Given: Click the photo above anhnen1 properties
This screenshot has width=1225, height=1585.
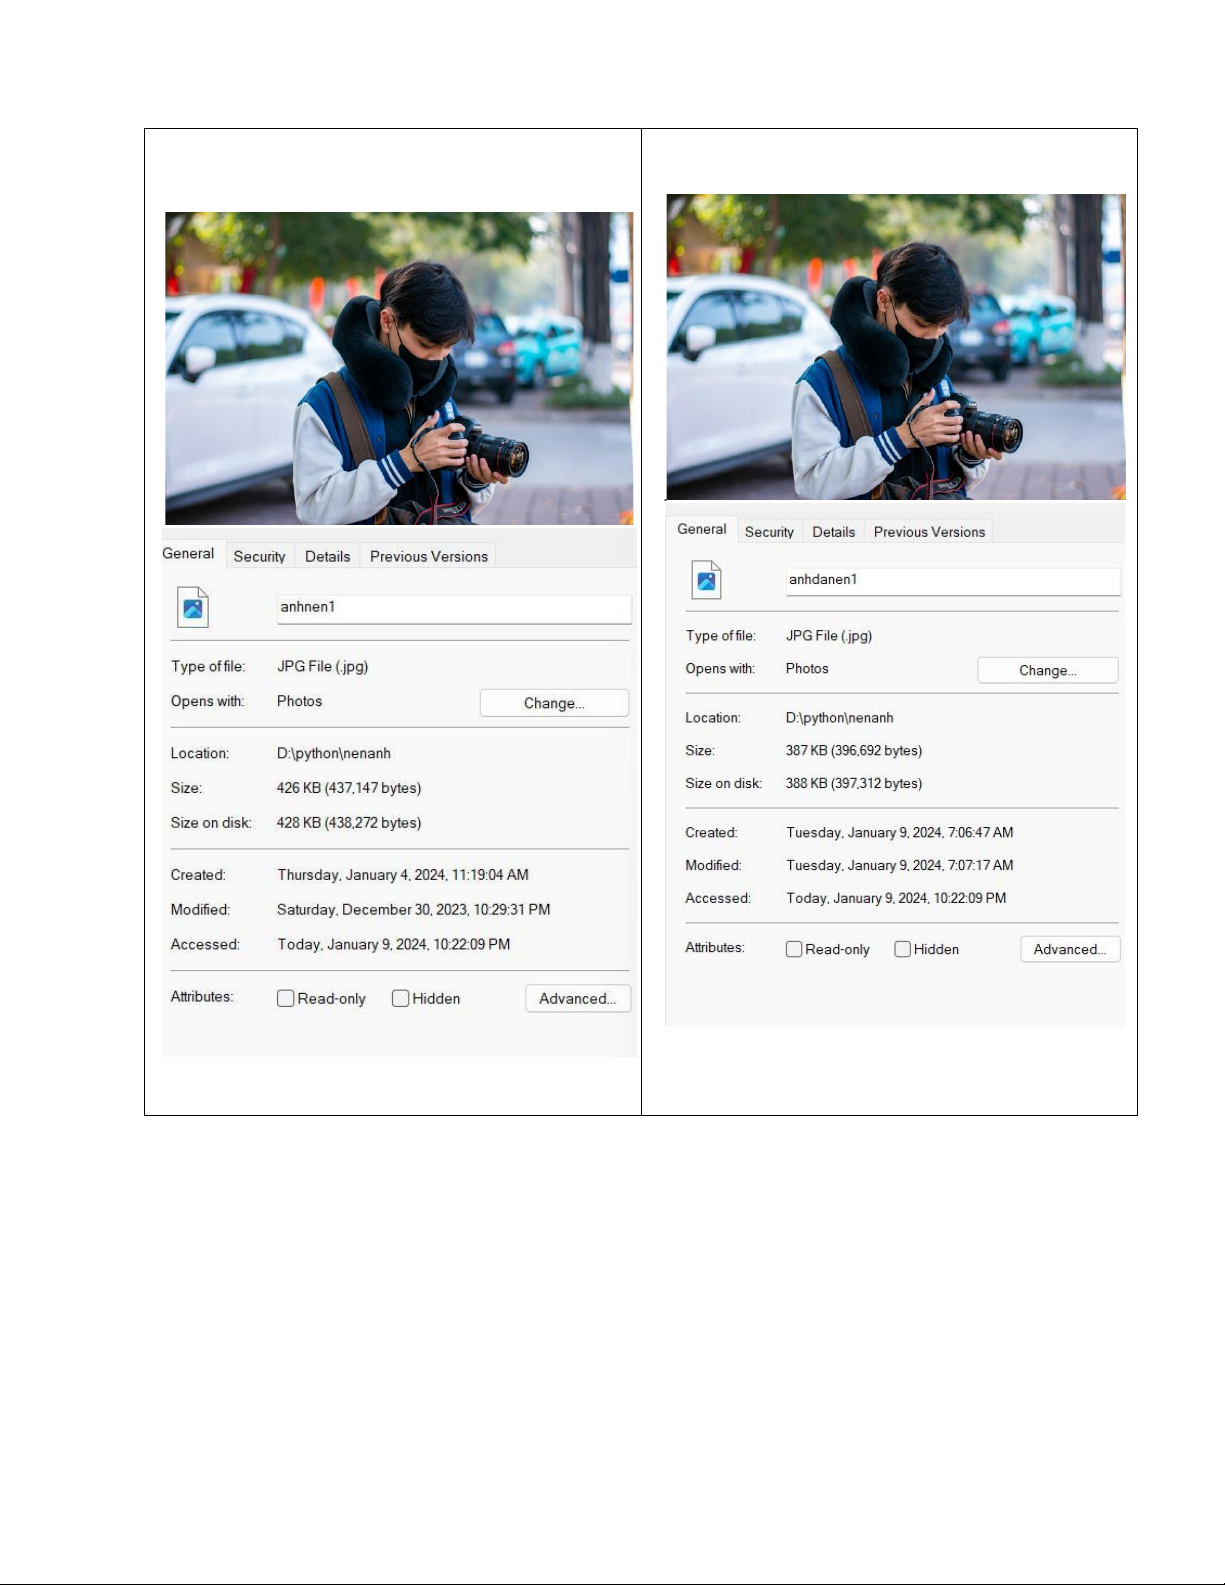Looking at the screenshot, I should coord(398,368).
